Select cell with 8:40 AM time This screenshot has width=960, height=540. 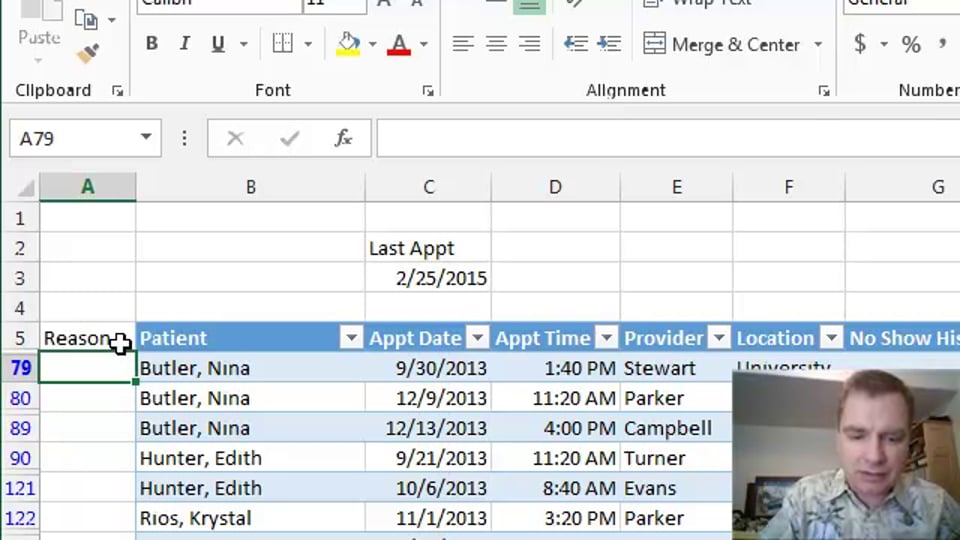click(555, 488)
